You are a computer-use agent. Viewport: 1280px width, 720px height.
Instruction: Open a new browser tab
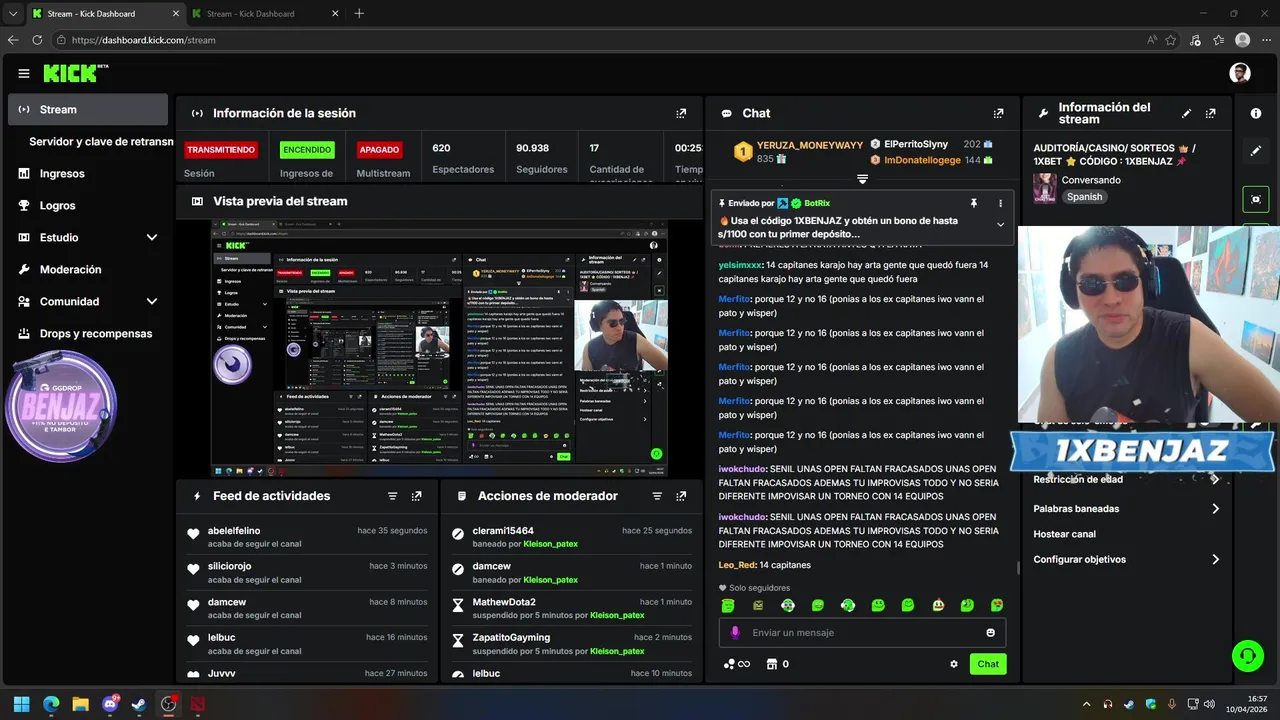(360, 13)
